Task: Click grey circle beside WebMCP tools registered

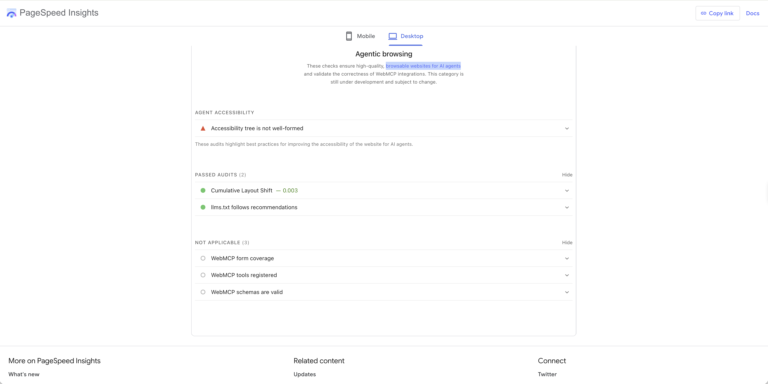Action: [203, 275]
